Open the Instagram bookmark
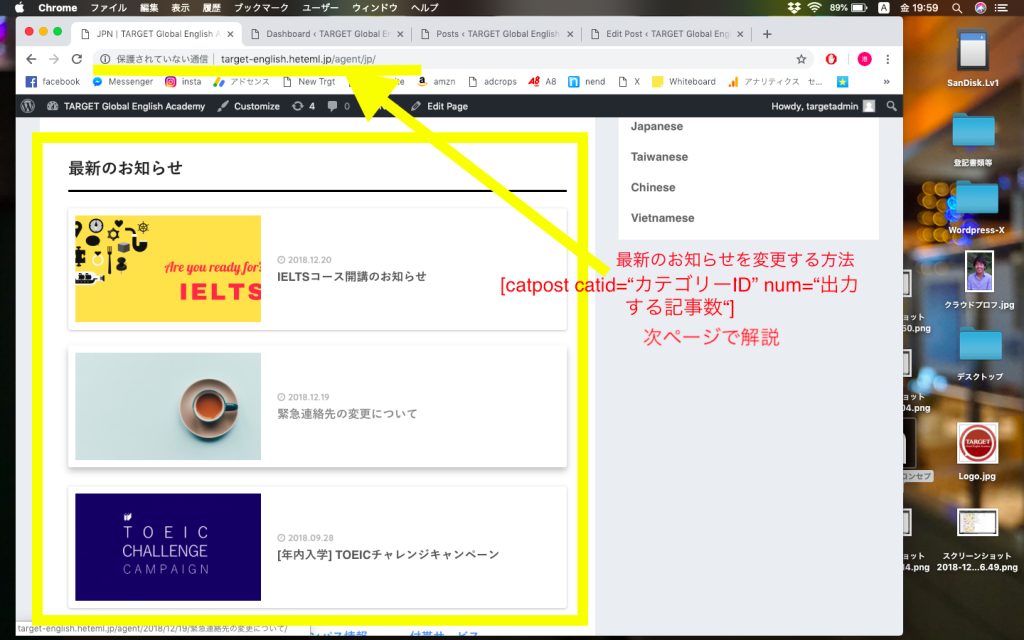 (183, 82)
